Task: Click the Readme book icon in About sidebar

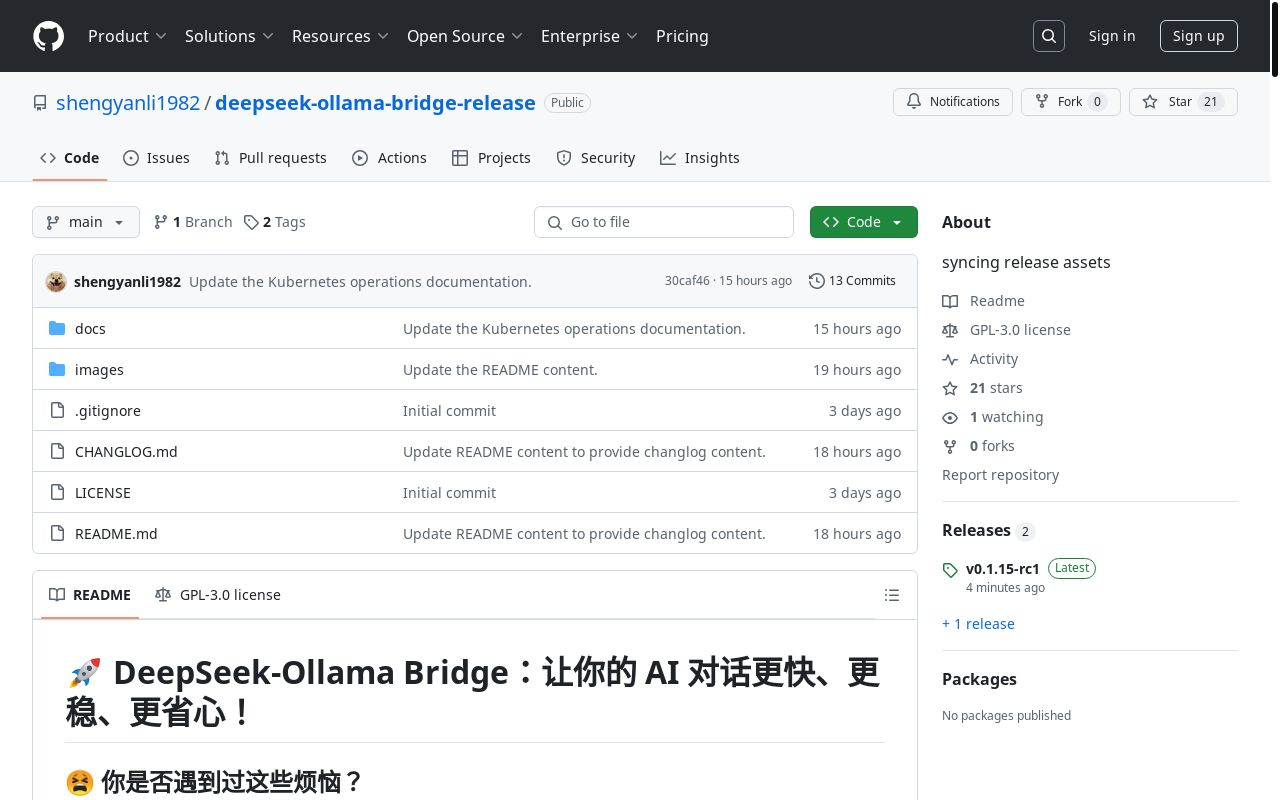Action: (950, 301)
